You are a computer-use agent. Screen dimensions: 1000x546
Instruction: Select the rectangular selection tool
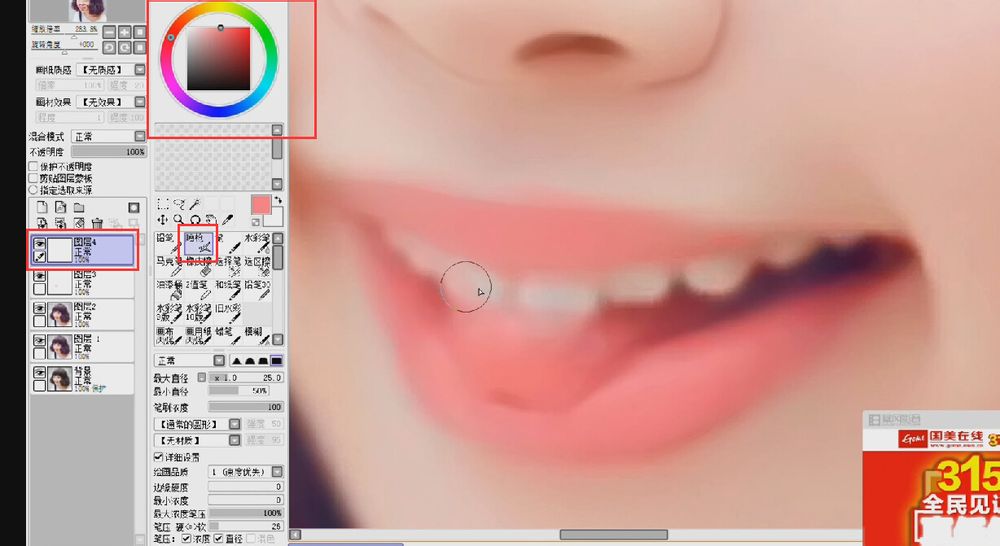tap(163, 203)
